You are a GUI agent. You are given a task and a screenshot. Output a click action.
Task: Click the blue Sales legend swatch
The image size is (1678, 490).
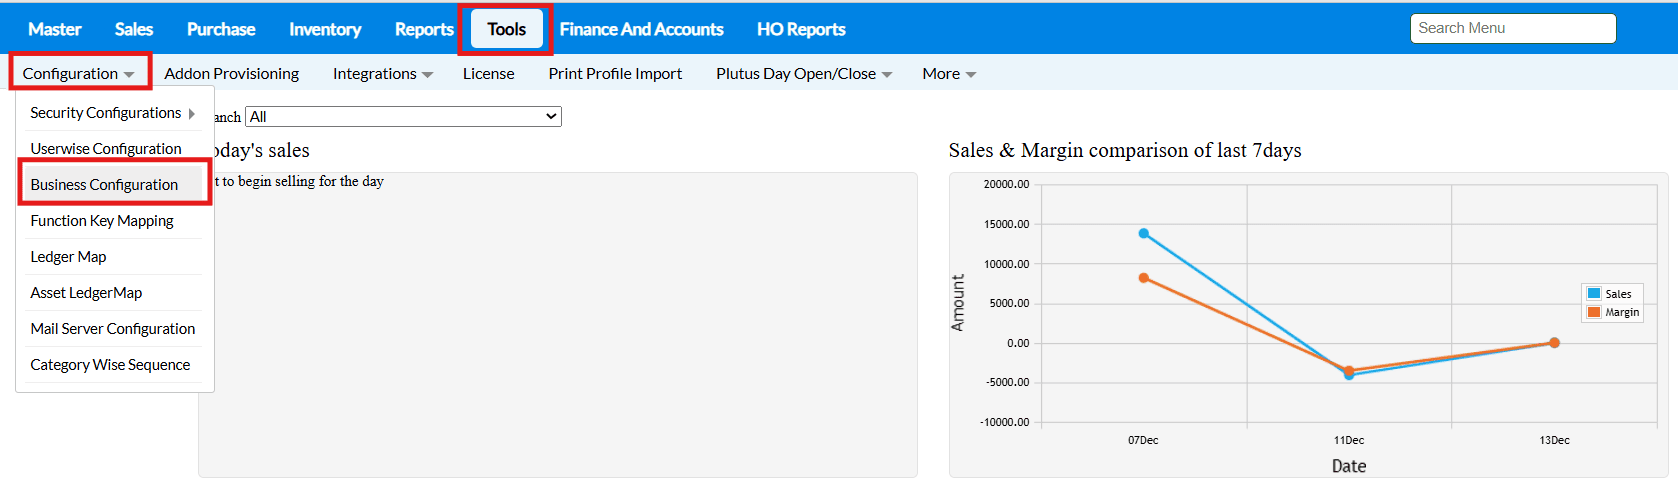[1594, 294]
